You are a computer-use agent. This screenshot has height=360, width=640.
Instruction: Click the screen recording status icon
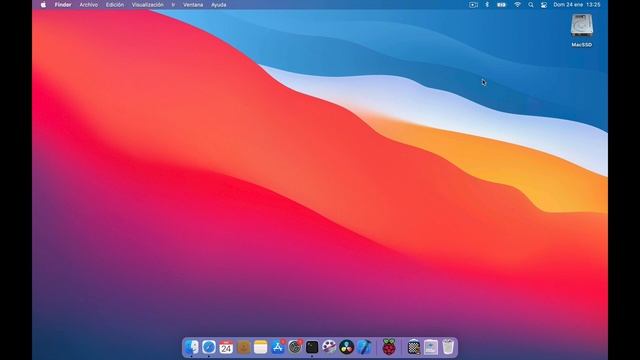coord(473,5)
